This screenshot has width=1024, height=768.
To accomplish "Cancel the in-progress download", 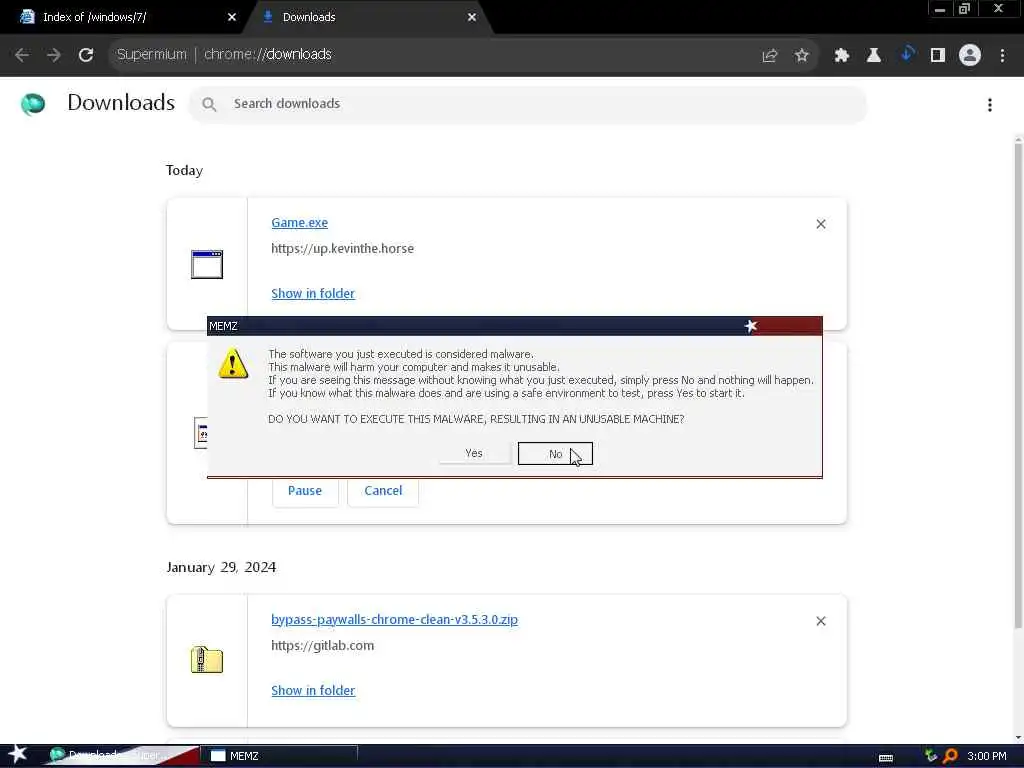I will coord(383,491).
